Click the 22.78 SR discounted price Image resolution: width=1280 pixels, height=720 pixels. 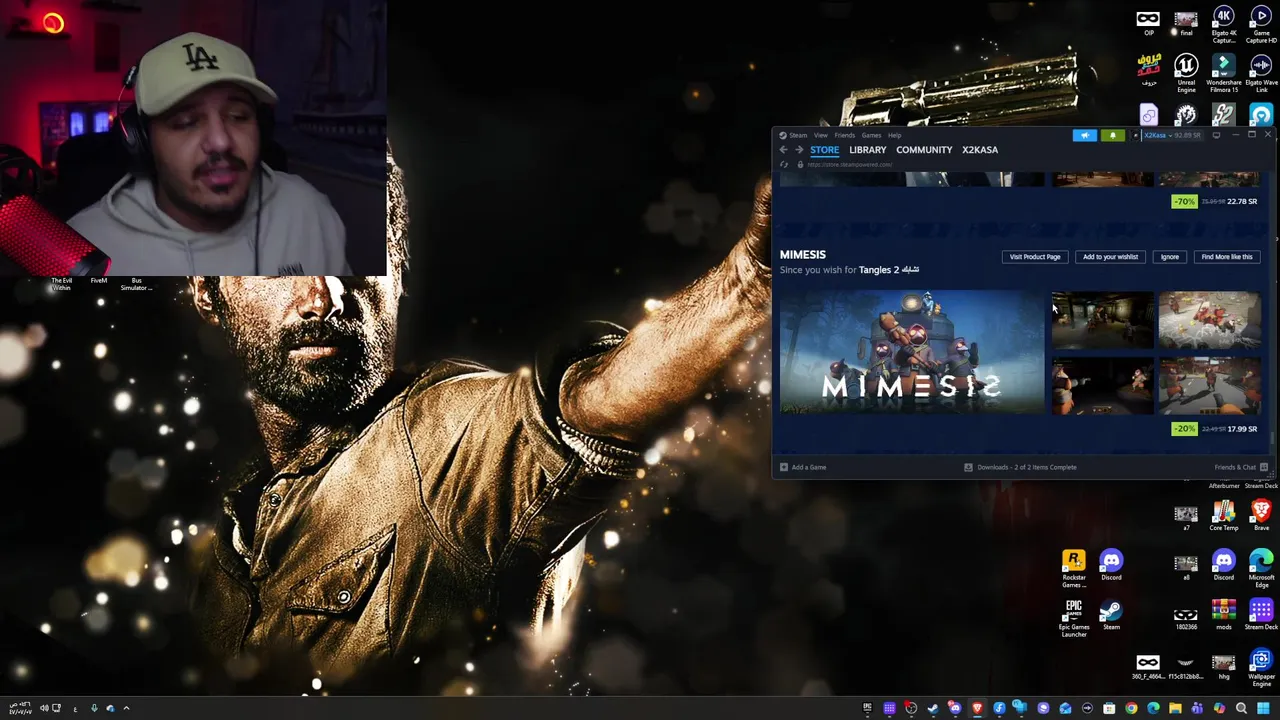pos(1242,201)
